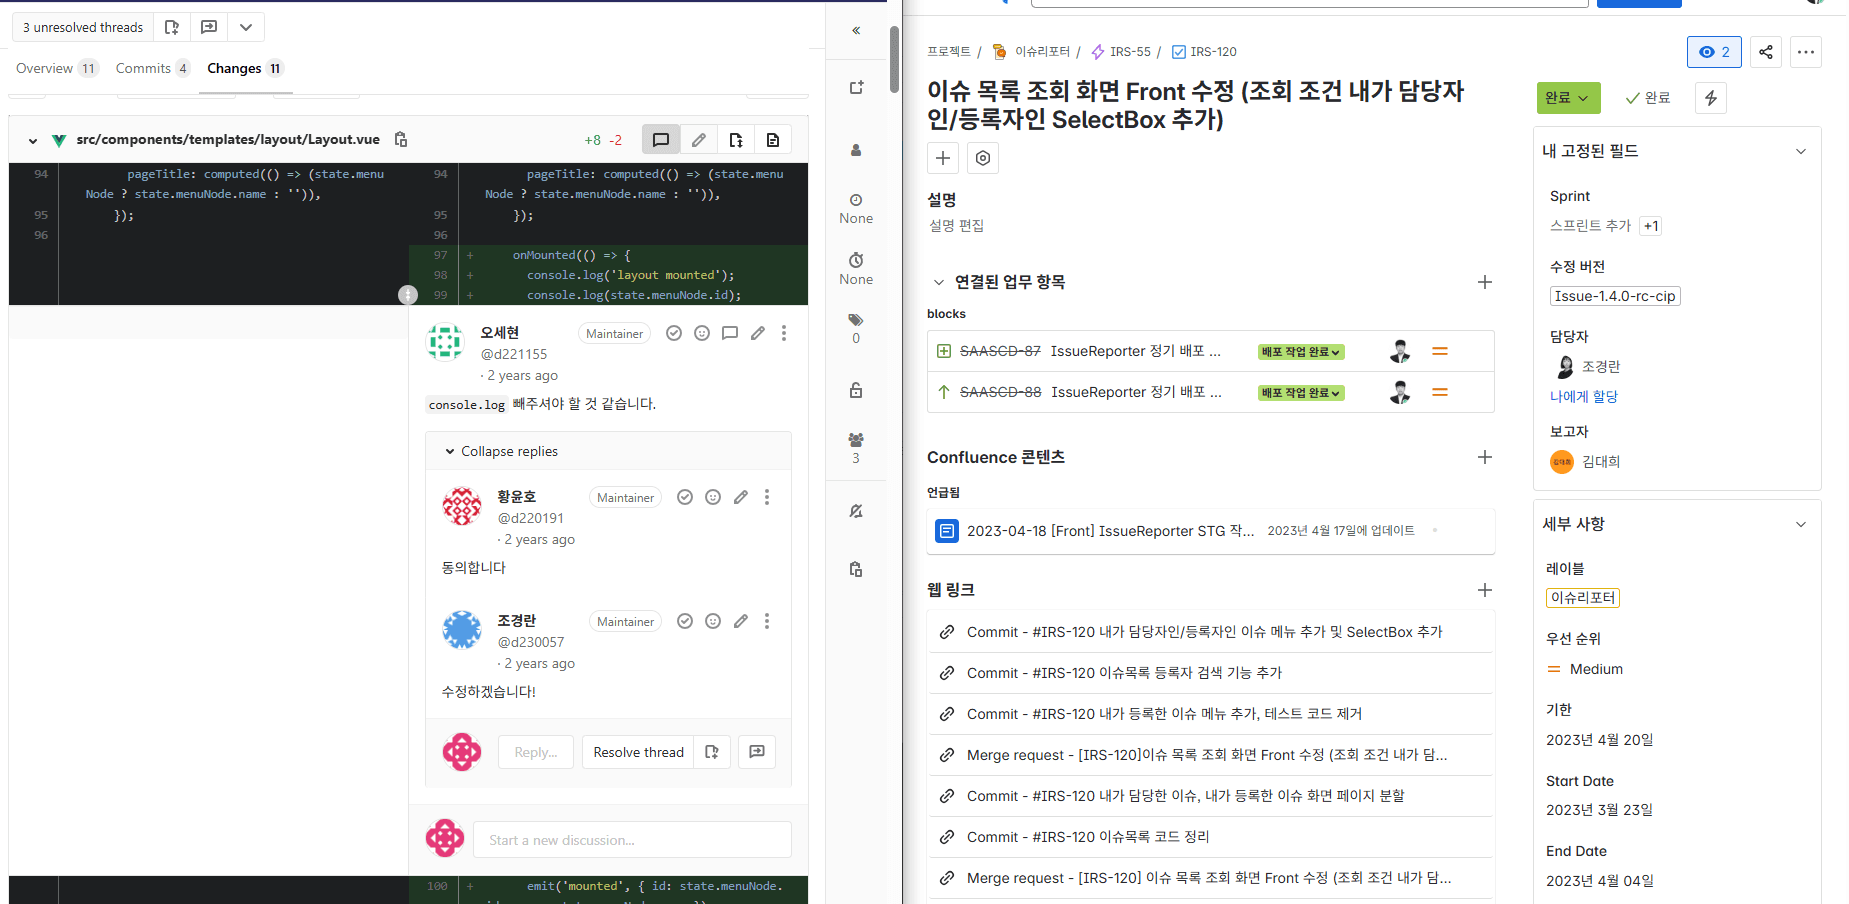Open the automation lightning bolt menu
Viewport: 1849px width, 904px height.
point(1711,98)
